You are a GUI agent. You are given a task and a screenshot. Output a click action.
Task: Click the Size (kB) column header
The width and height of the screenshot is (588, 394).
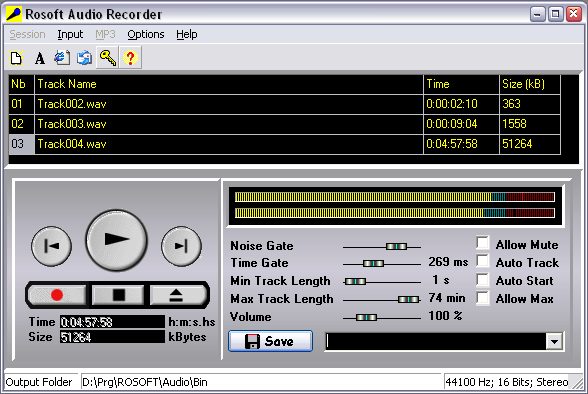coord(530,84)
